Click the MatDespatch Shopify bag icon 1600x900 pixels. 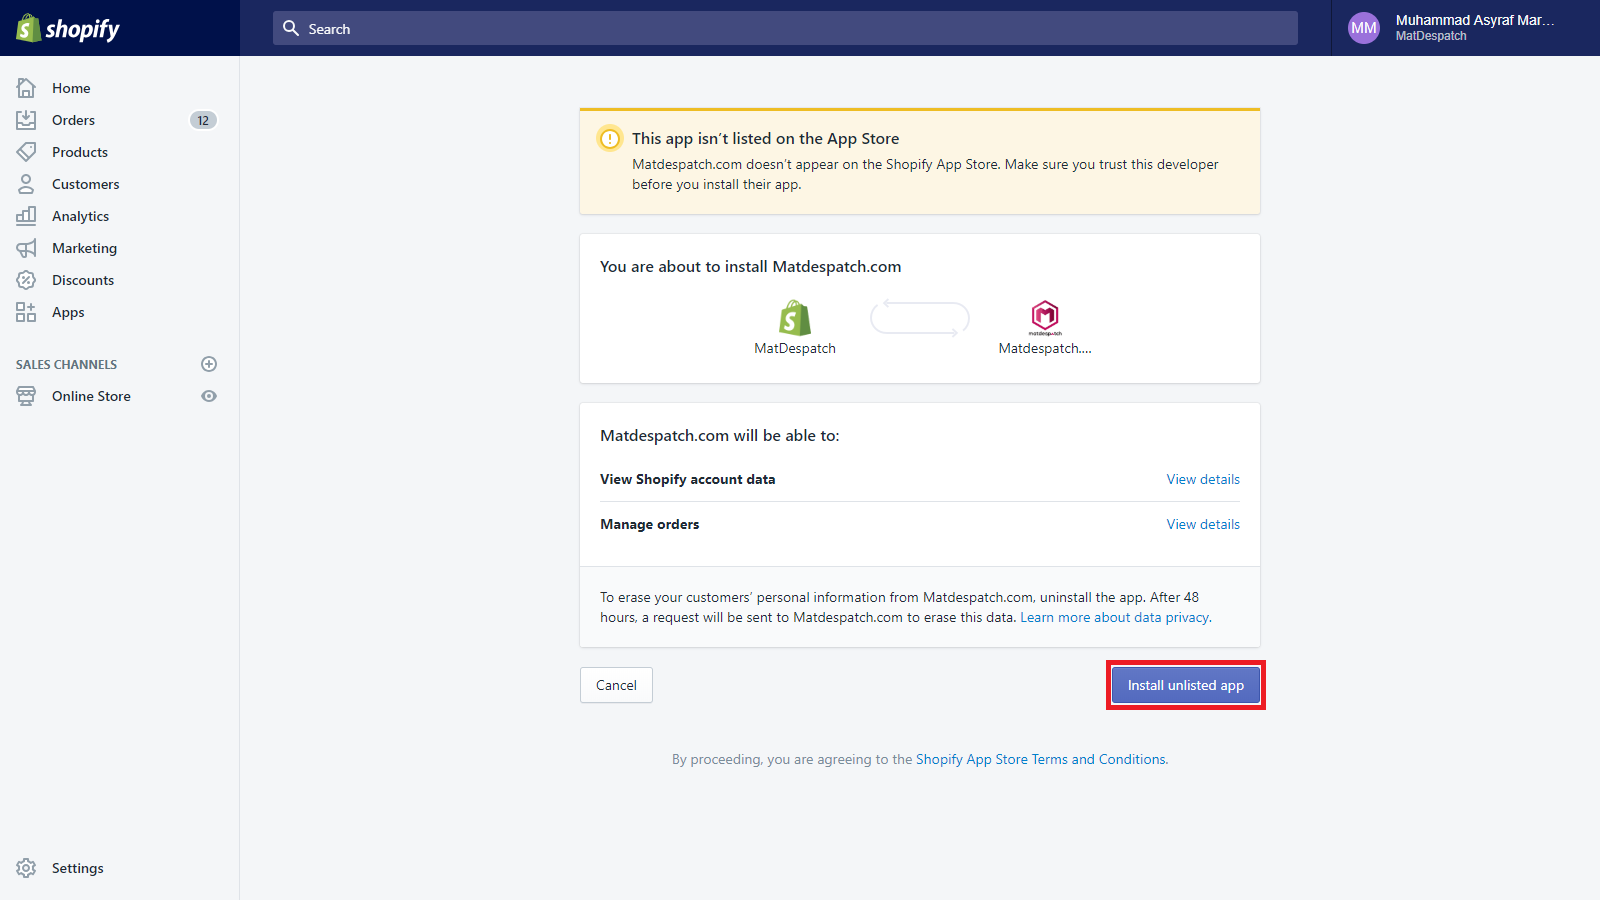[795, 318]
